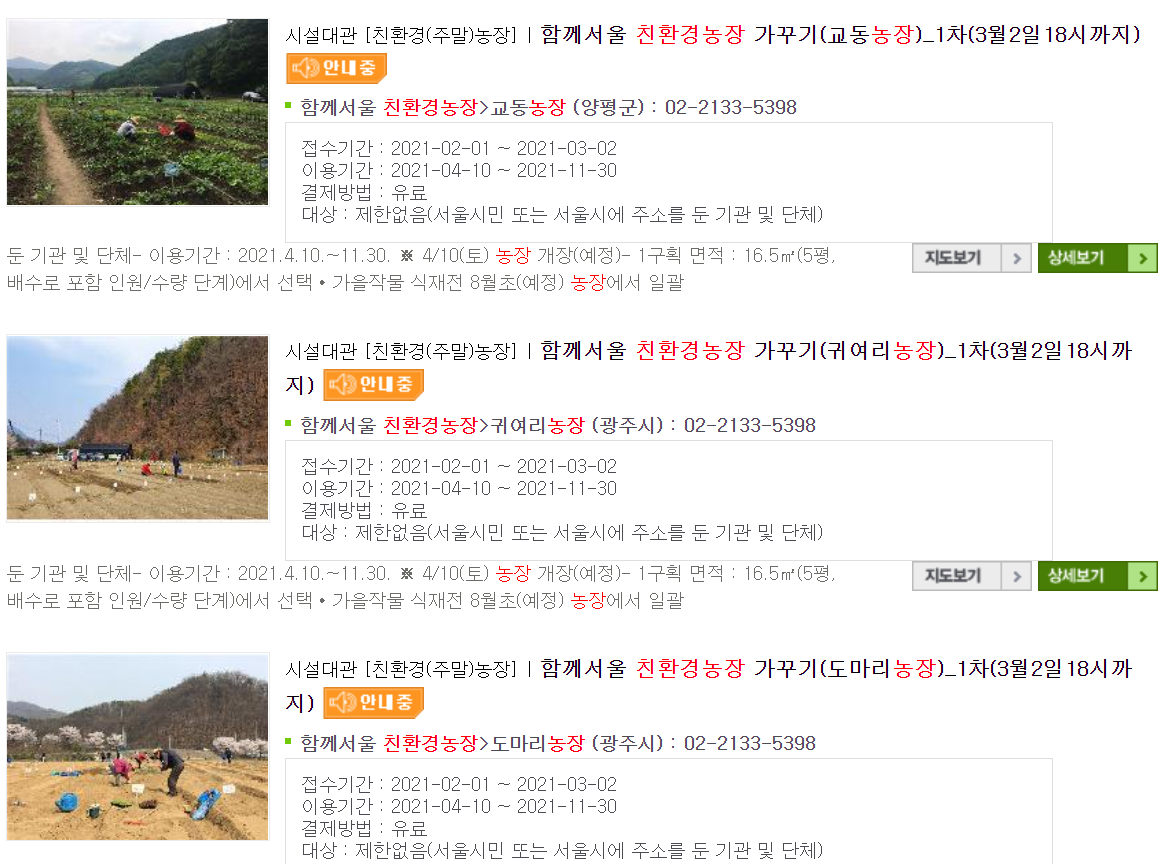Click green arrow on 귀여리농장 상세보기 button
The width and height of the screenshot is (1173, 864).
click(1142, 576)
